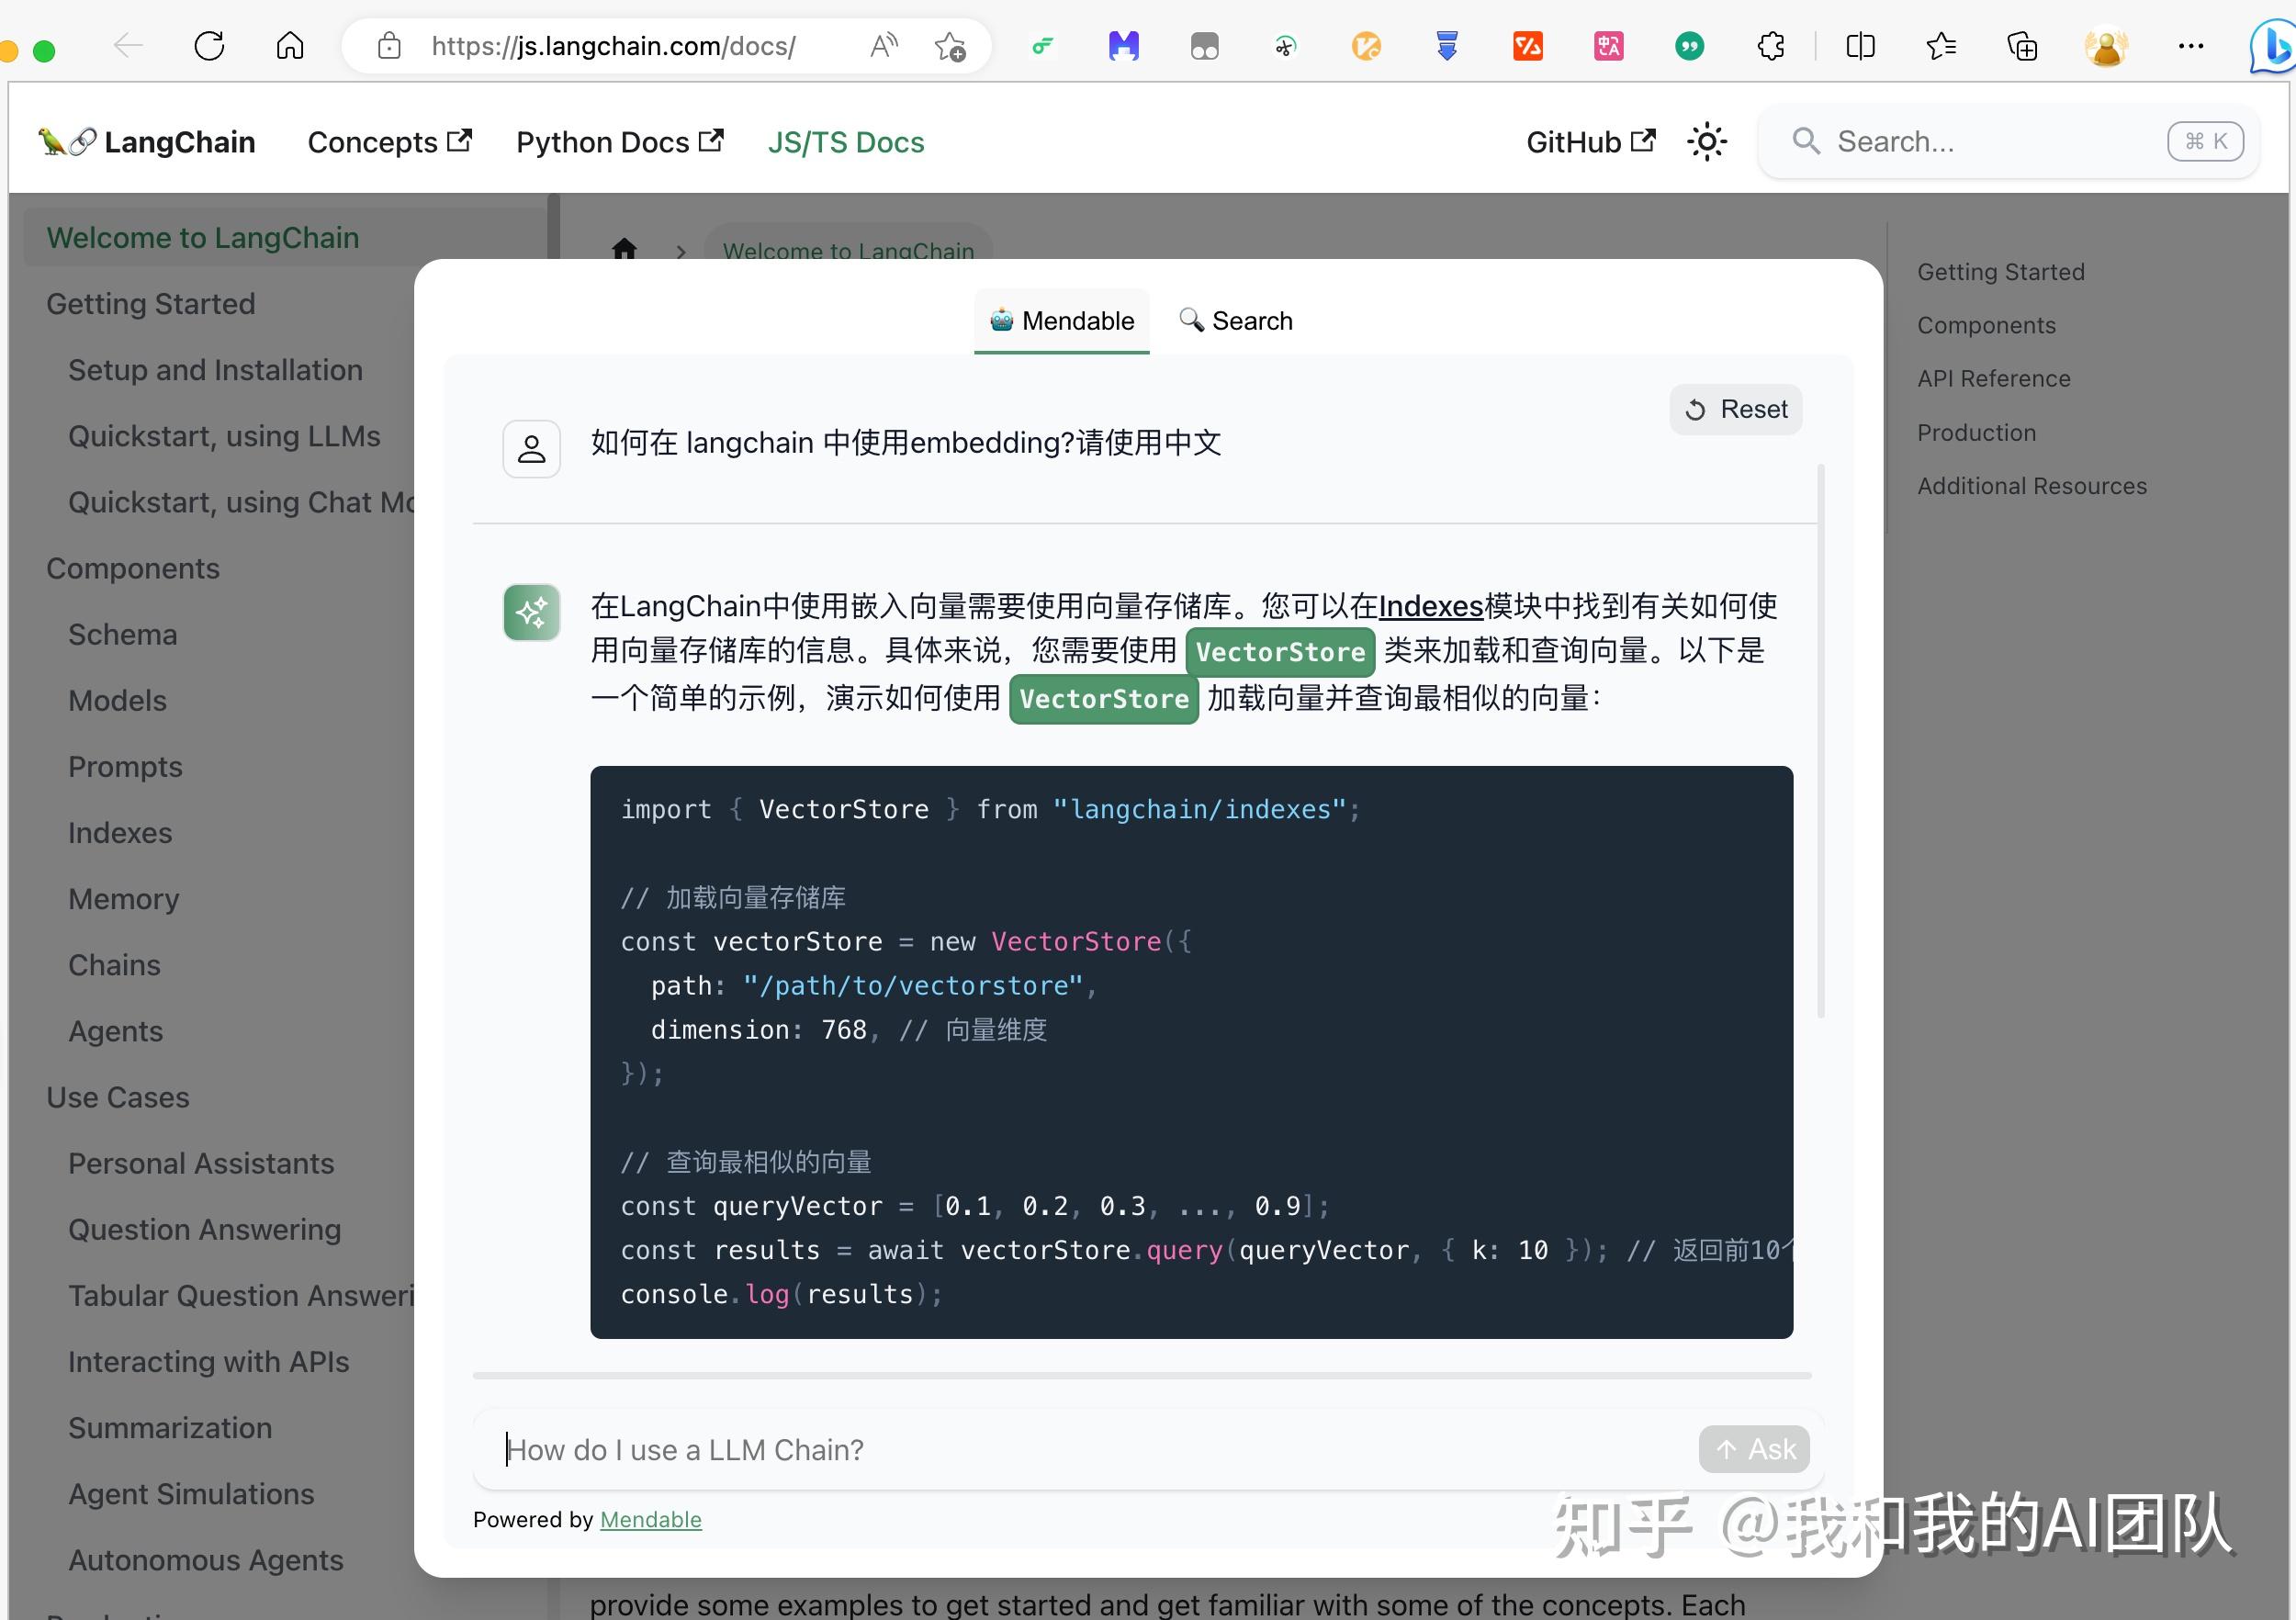Open Prompts in sidebar
The width and height of the screenshot is (2296, 1620).
pyautogui.click(x=125, y=767)
